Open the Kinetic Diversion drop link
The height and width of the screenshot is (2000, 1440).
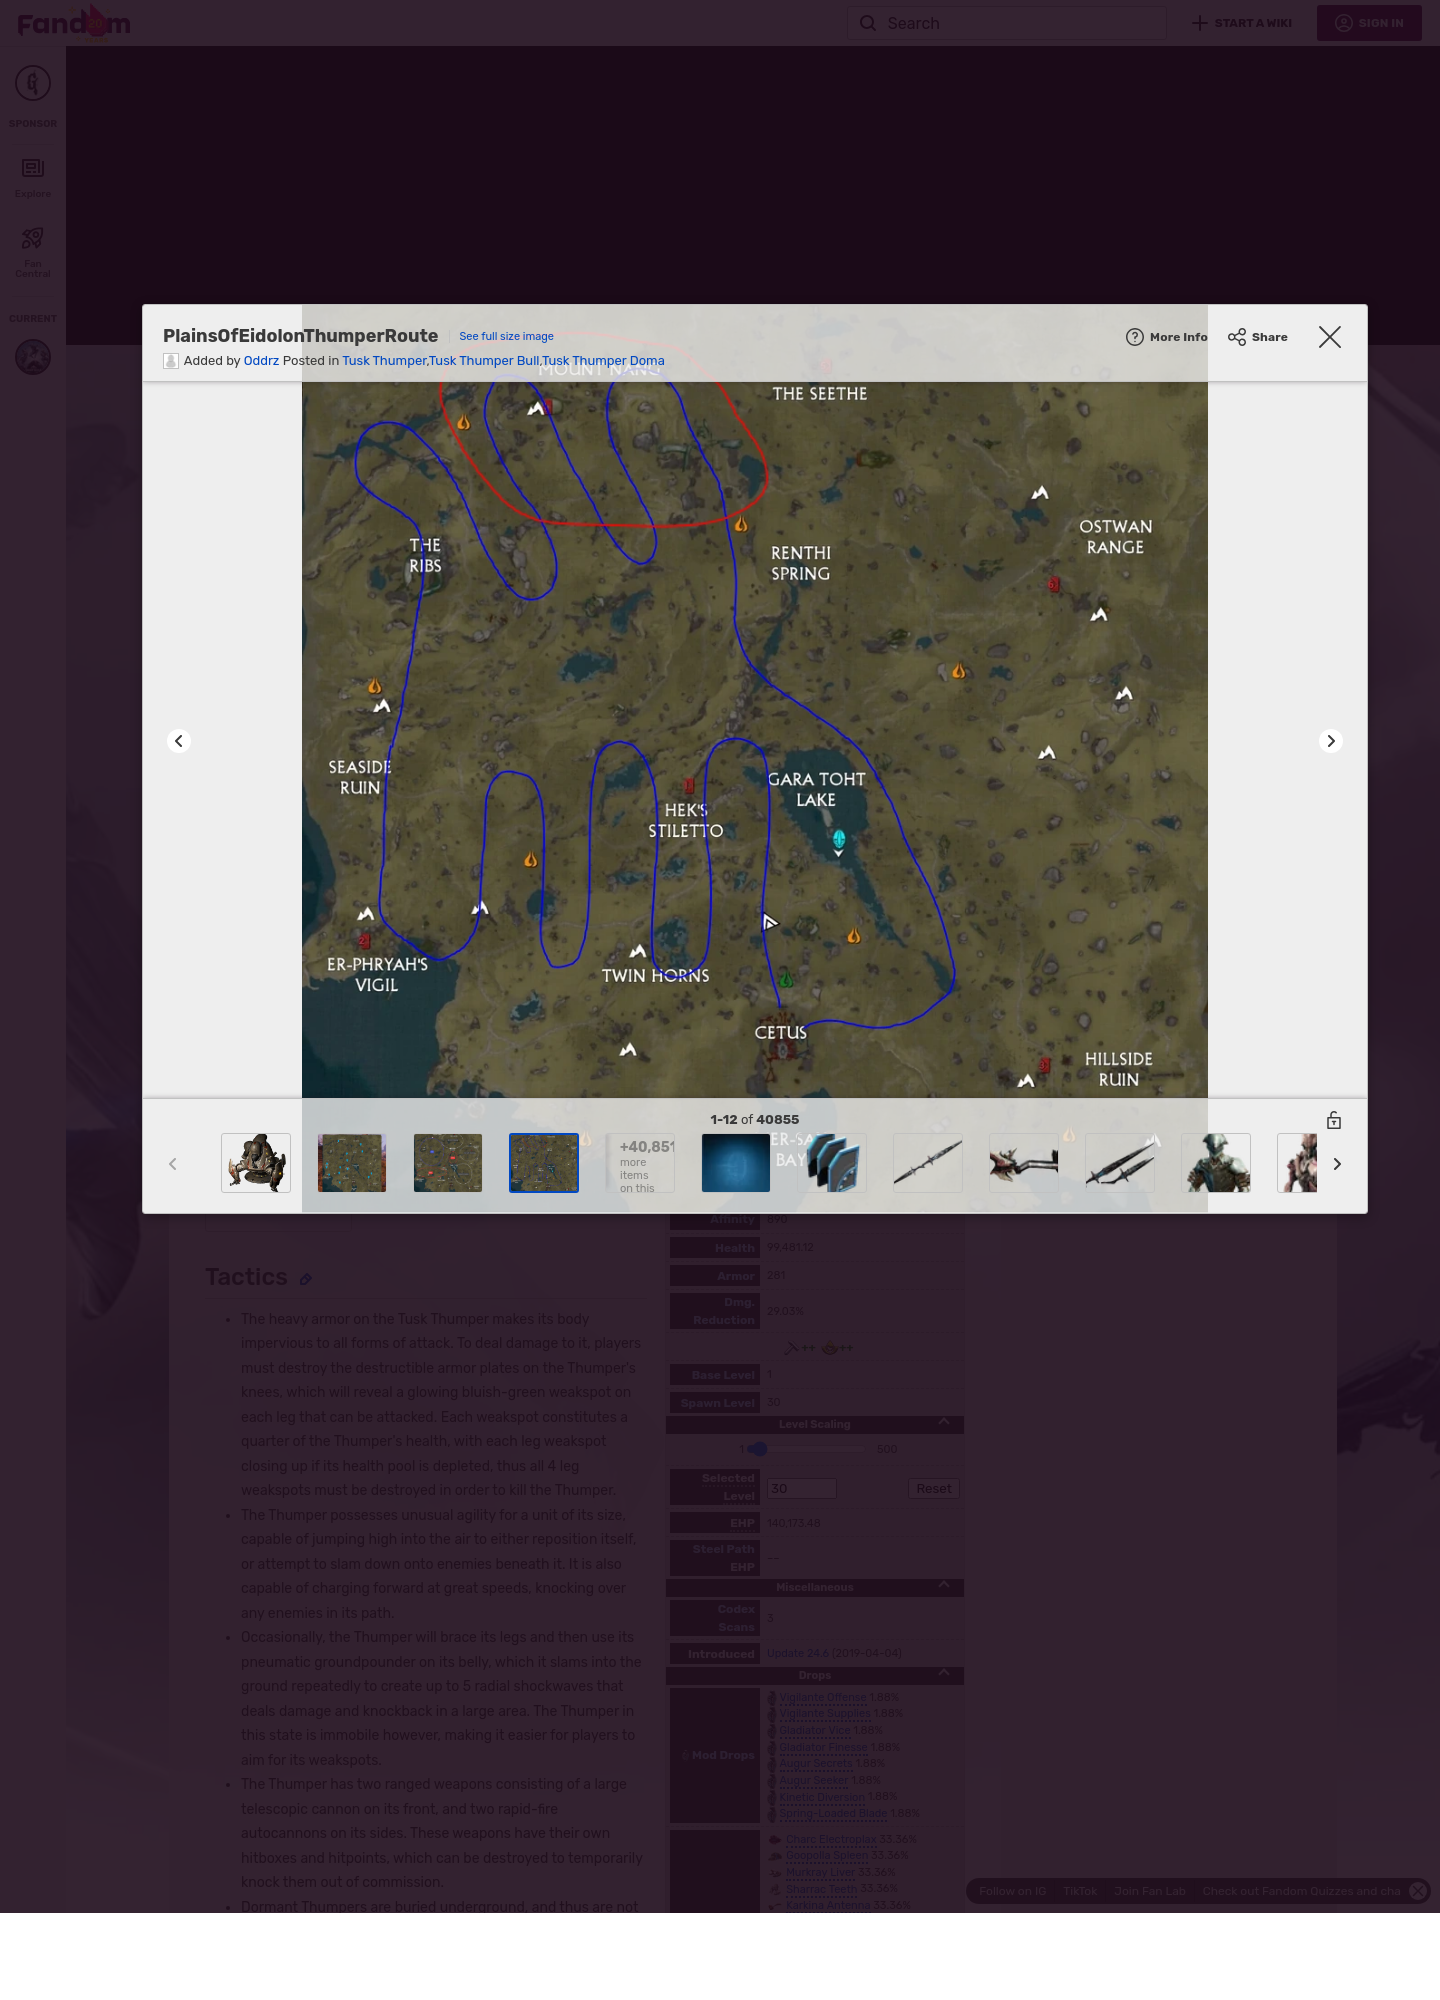pyautogui.click(x=822, y=1797)
